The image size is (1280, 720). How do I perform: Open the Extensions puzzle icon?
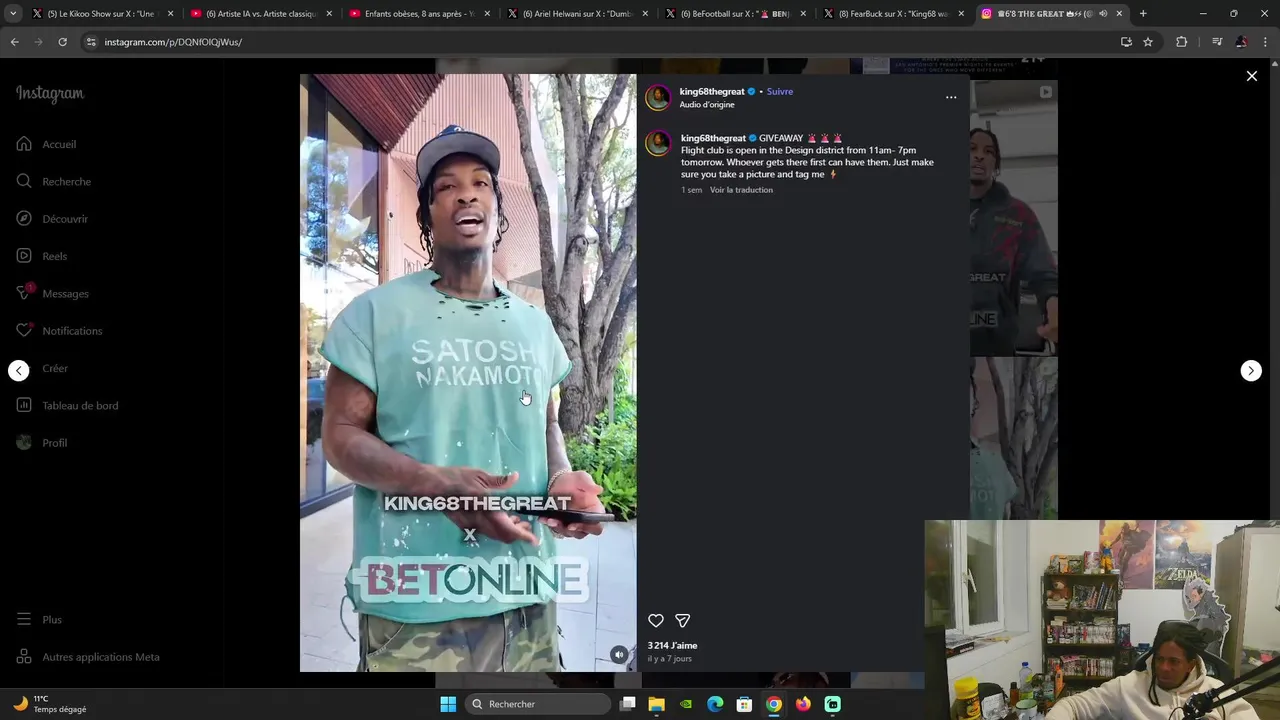[x=1182, y=42]
